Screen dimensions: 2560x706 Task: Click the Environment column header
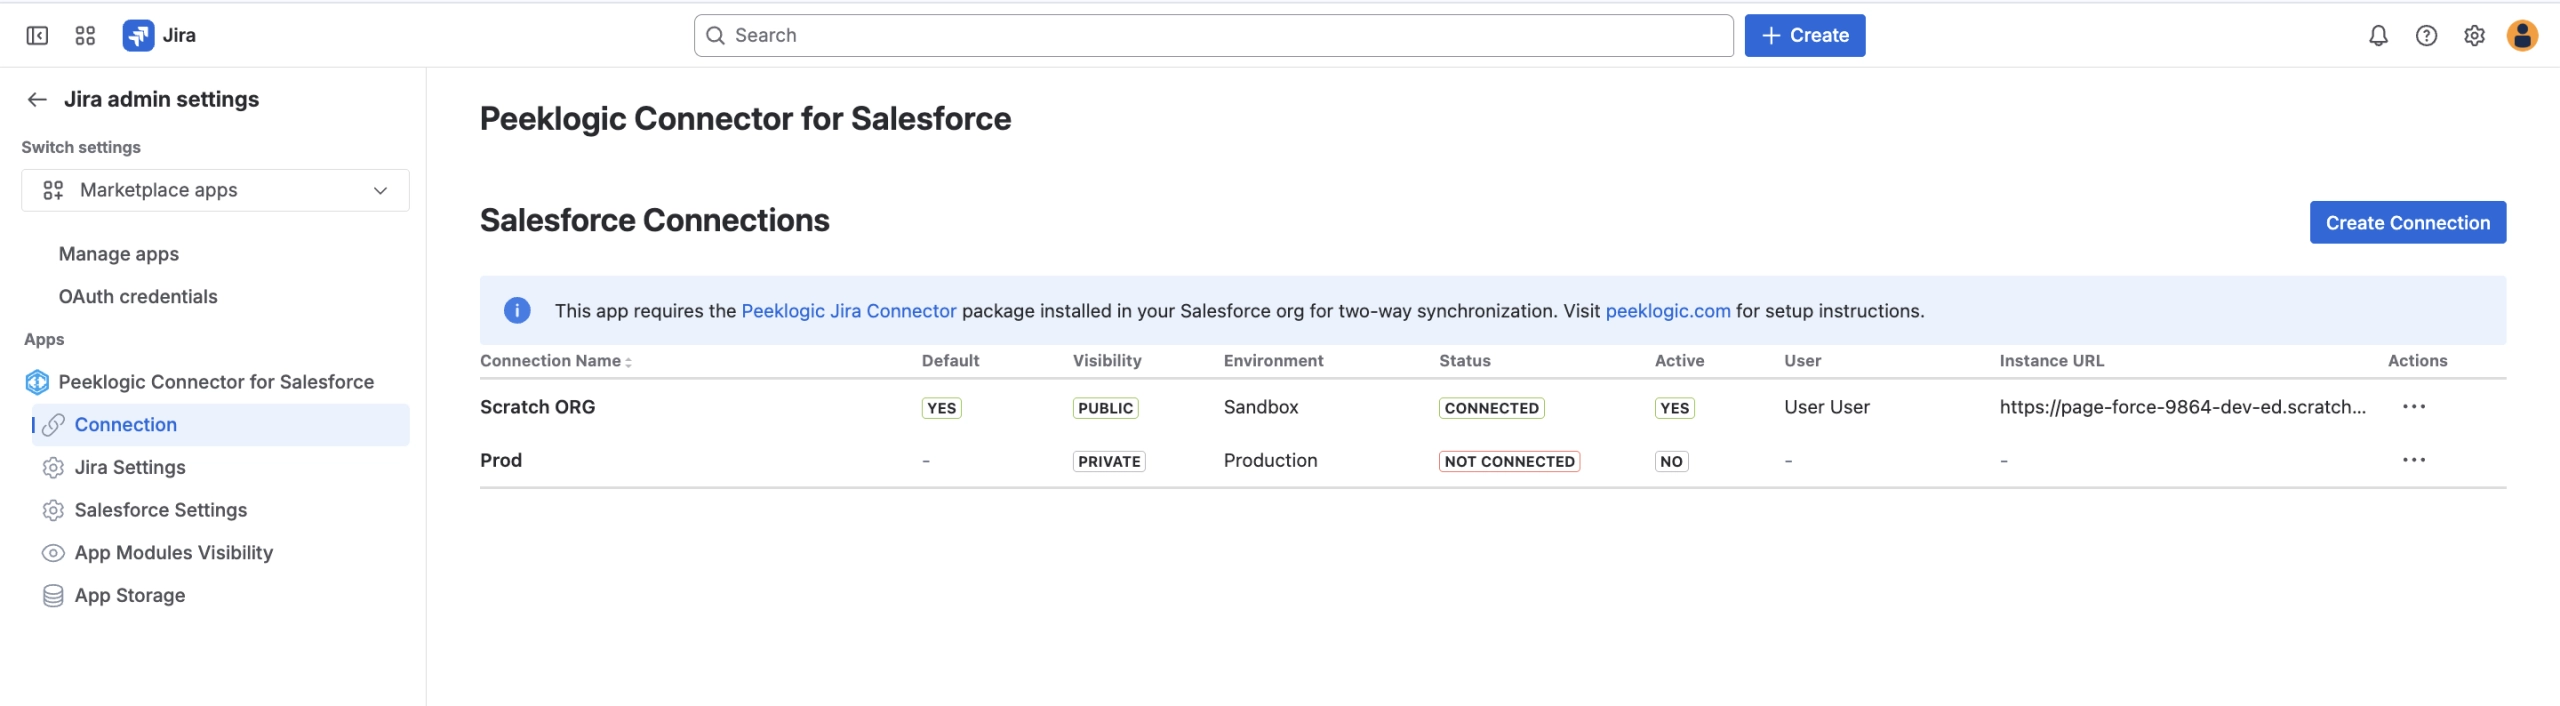tap(1273, 361)
